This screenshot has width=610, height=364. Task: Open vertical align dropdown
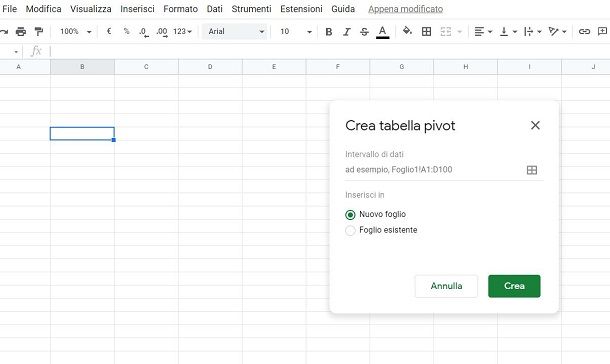tap(508, 32)
